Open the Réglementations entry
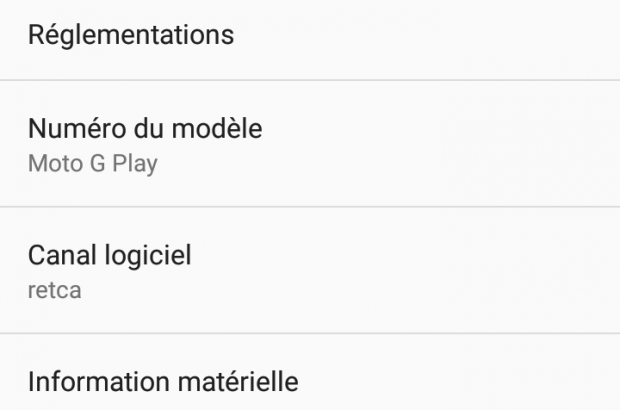Screen dimensions: 620x410 coord(131,36)
